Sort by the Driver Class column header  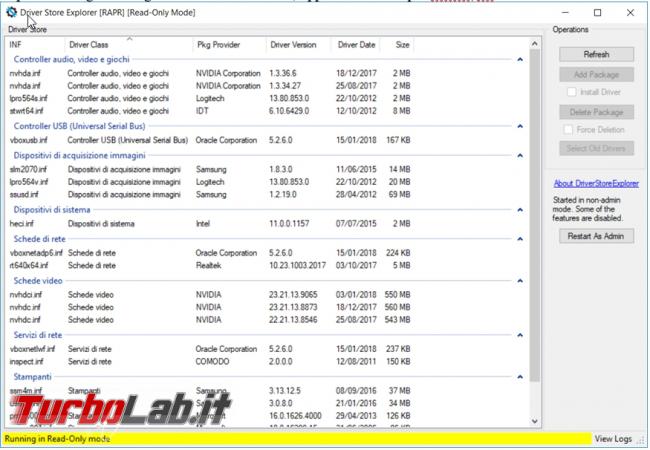click(x=129, y=45)
